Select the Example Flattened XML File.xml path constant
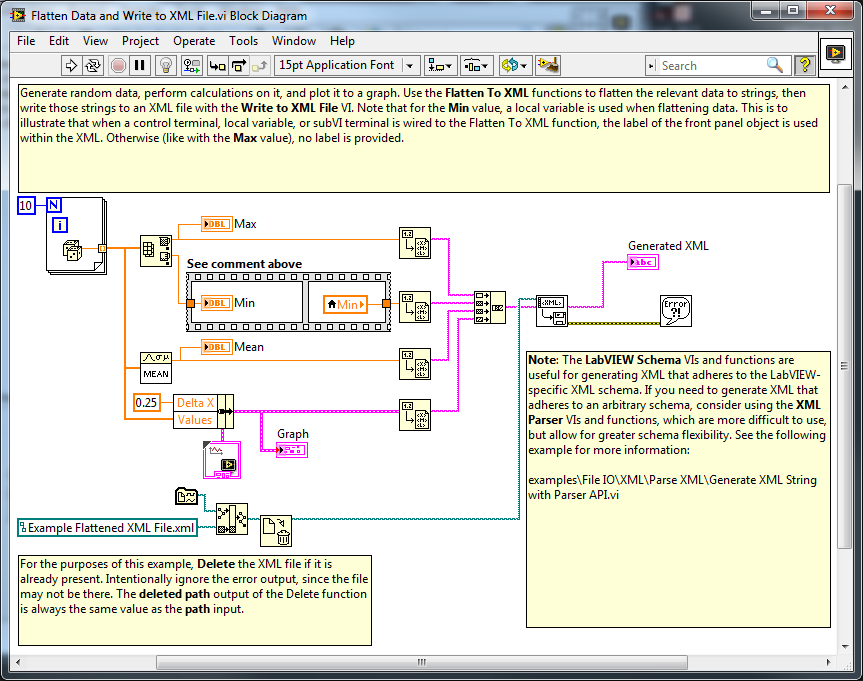 point(107,528)
